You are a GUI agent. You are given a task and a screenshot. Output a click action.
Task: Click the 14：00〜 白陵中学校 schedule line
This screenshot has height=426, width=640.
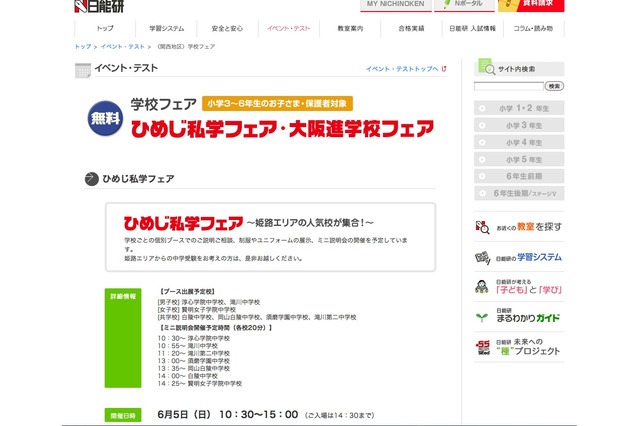click(188, 376)
